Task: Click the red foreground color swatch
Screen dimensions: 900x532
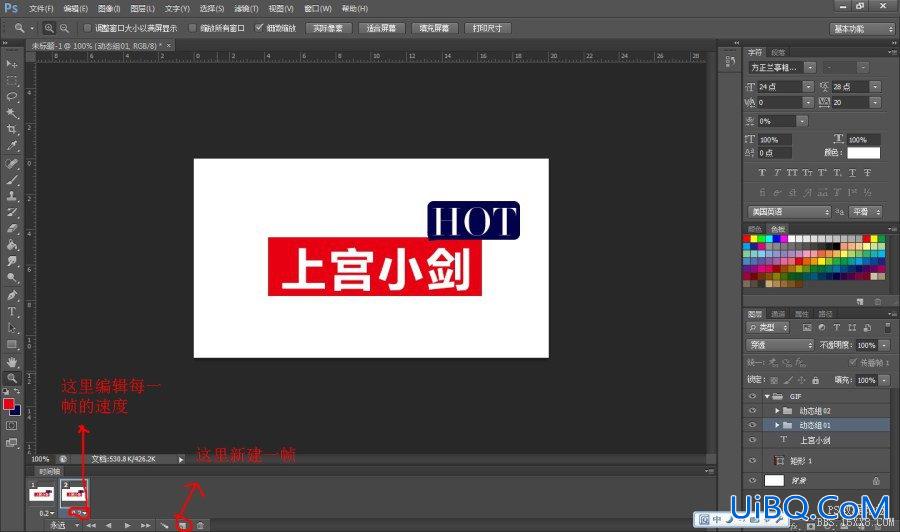Action: 9,404
